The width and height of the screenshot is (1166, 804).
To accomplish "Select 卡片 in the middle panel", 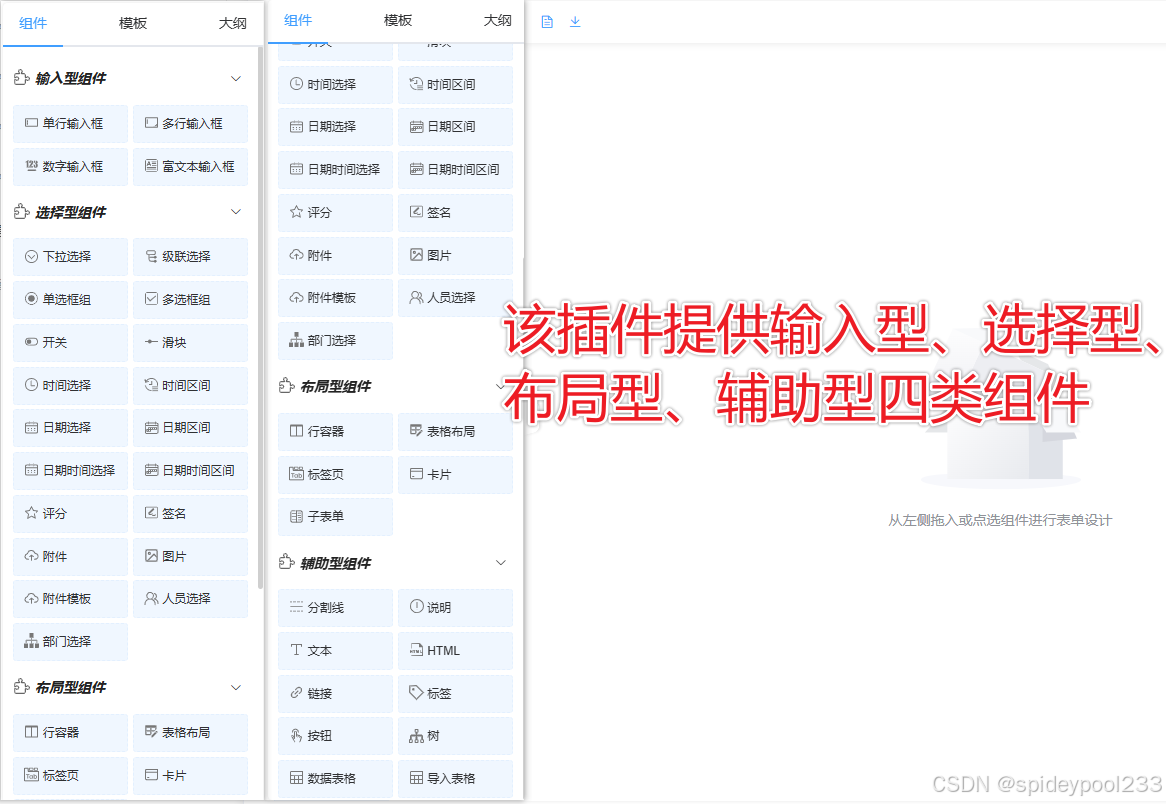I will click(455, 475).
